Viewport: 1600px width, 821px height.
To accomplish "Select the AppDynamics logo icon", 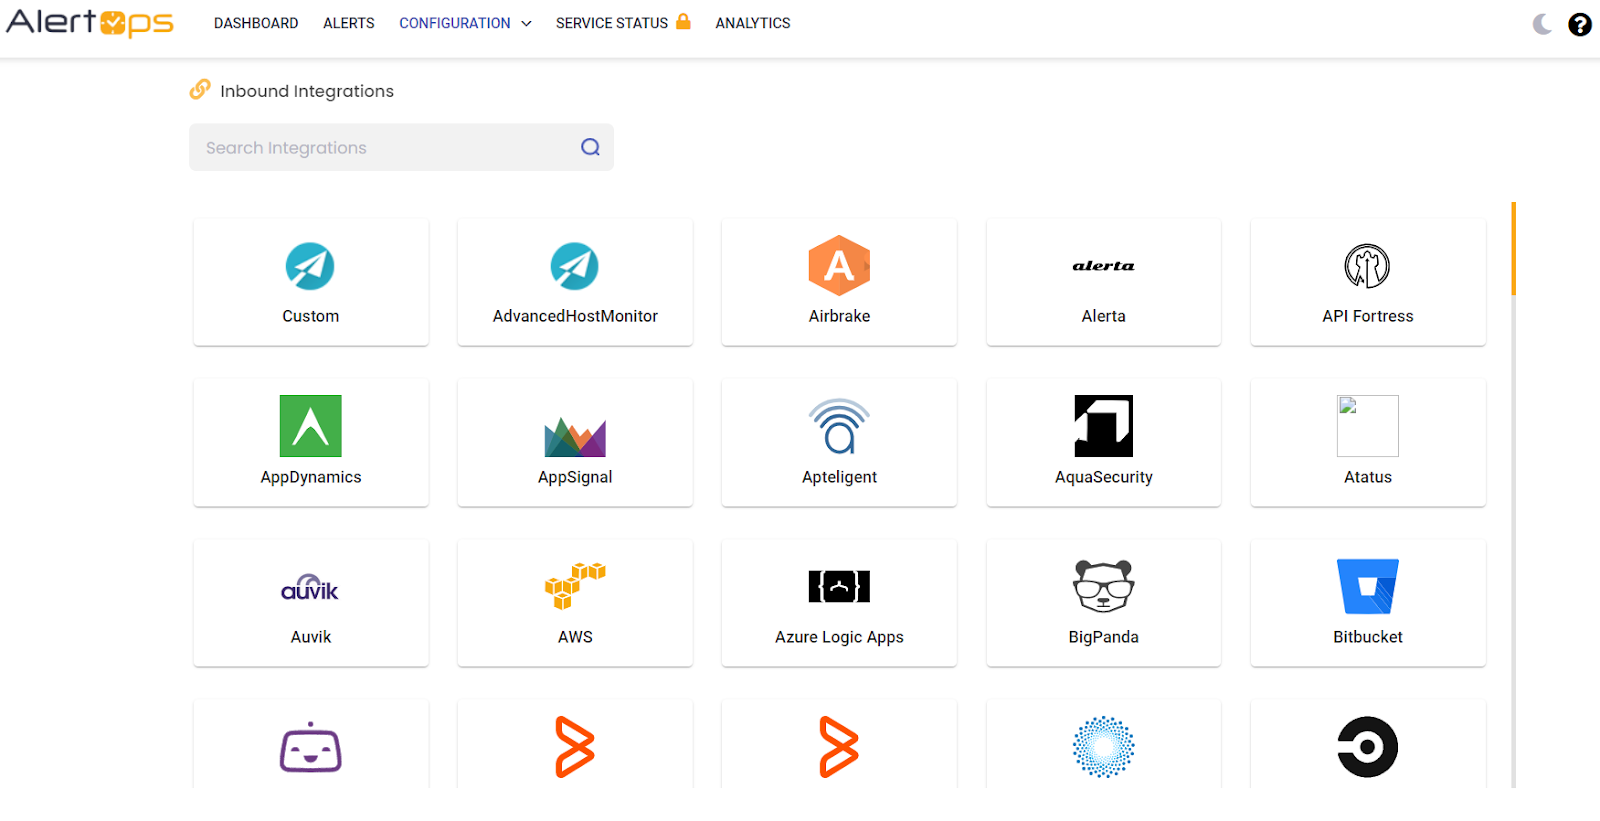I will pos(310,426).
